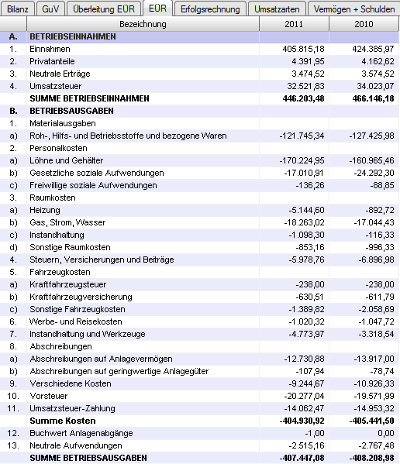Viewport: 400px width, 464px height.
Task: Select the -12.730,88 depreciation value
Action: coord(304,359)
